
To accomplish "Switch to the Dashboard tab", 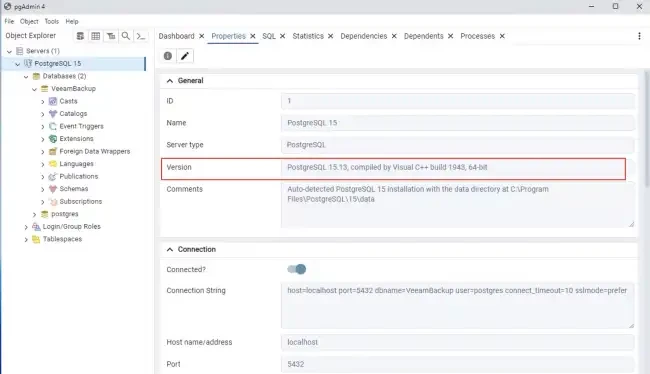I will tap(176, 36).
